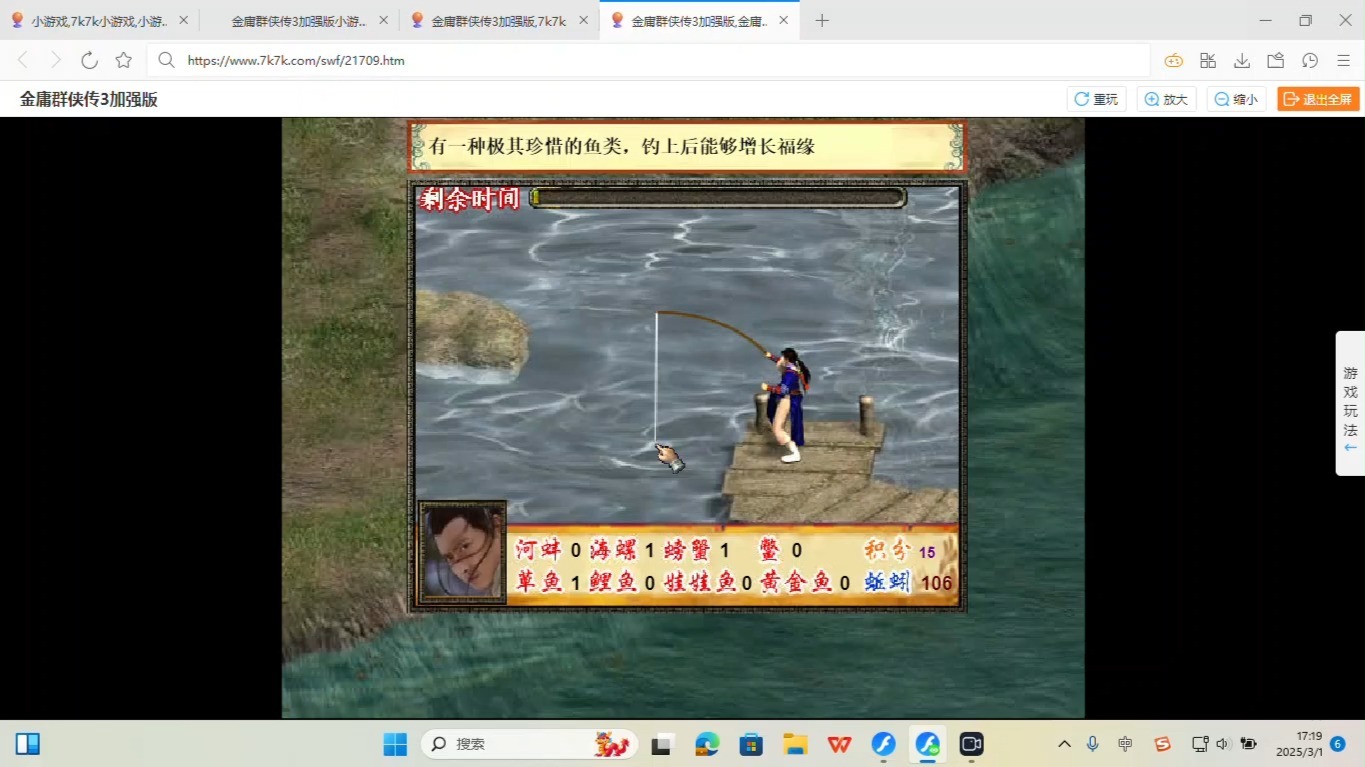Screen dimensions: 1365x767
Task: Open the Windows Start menu
Action: click(x=395, y=744)
